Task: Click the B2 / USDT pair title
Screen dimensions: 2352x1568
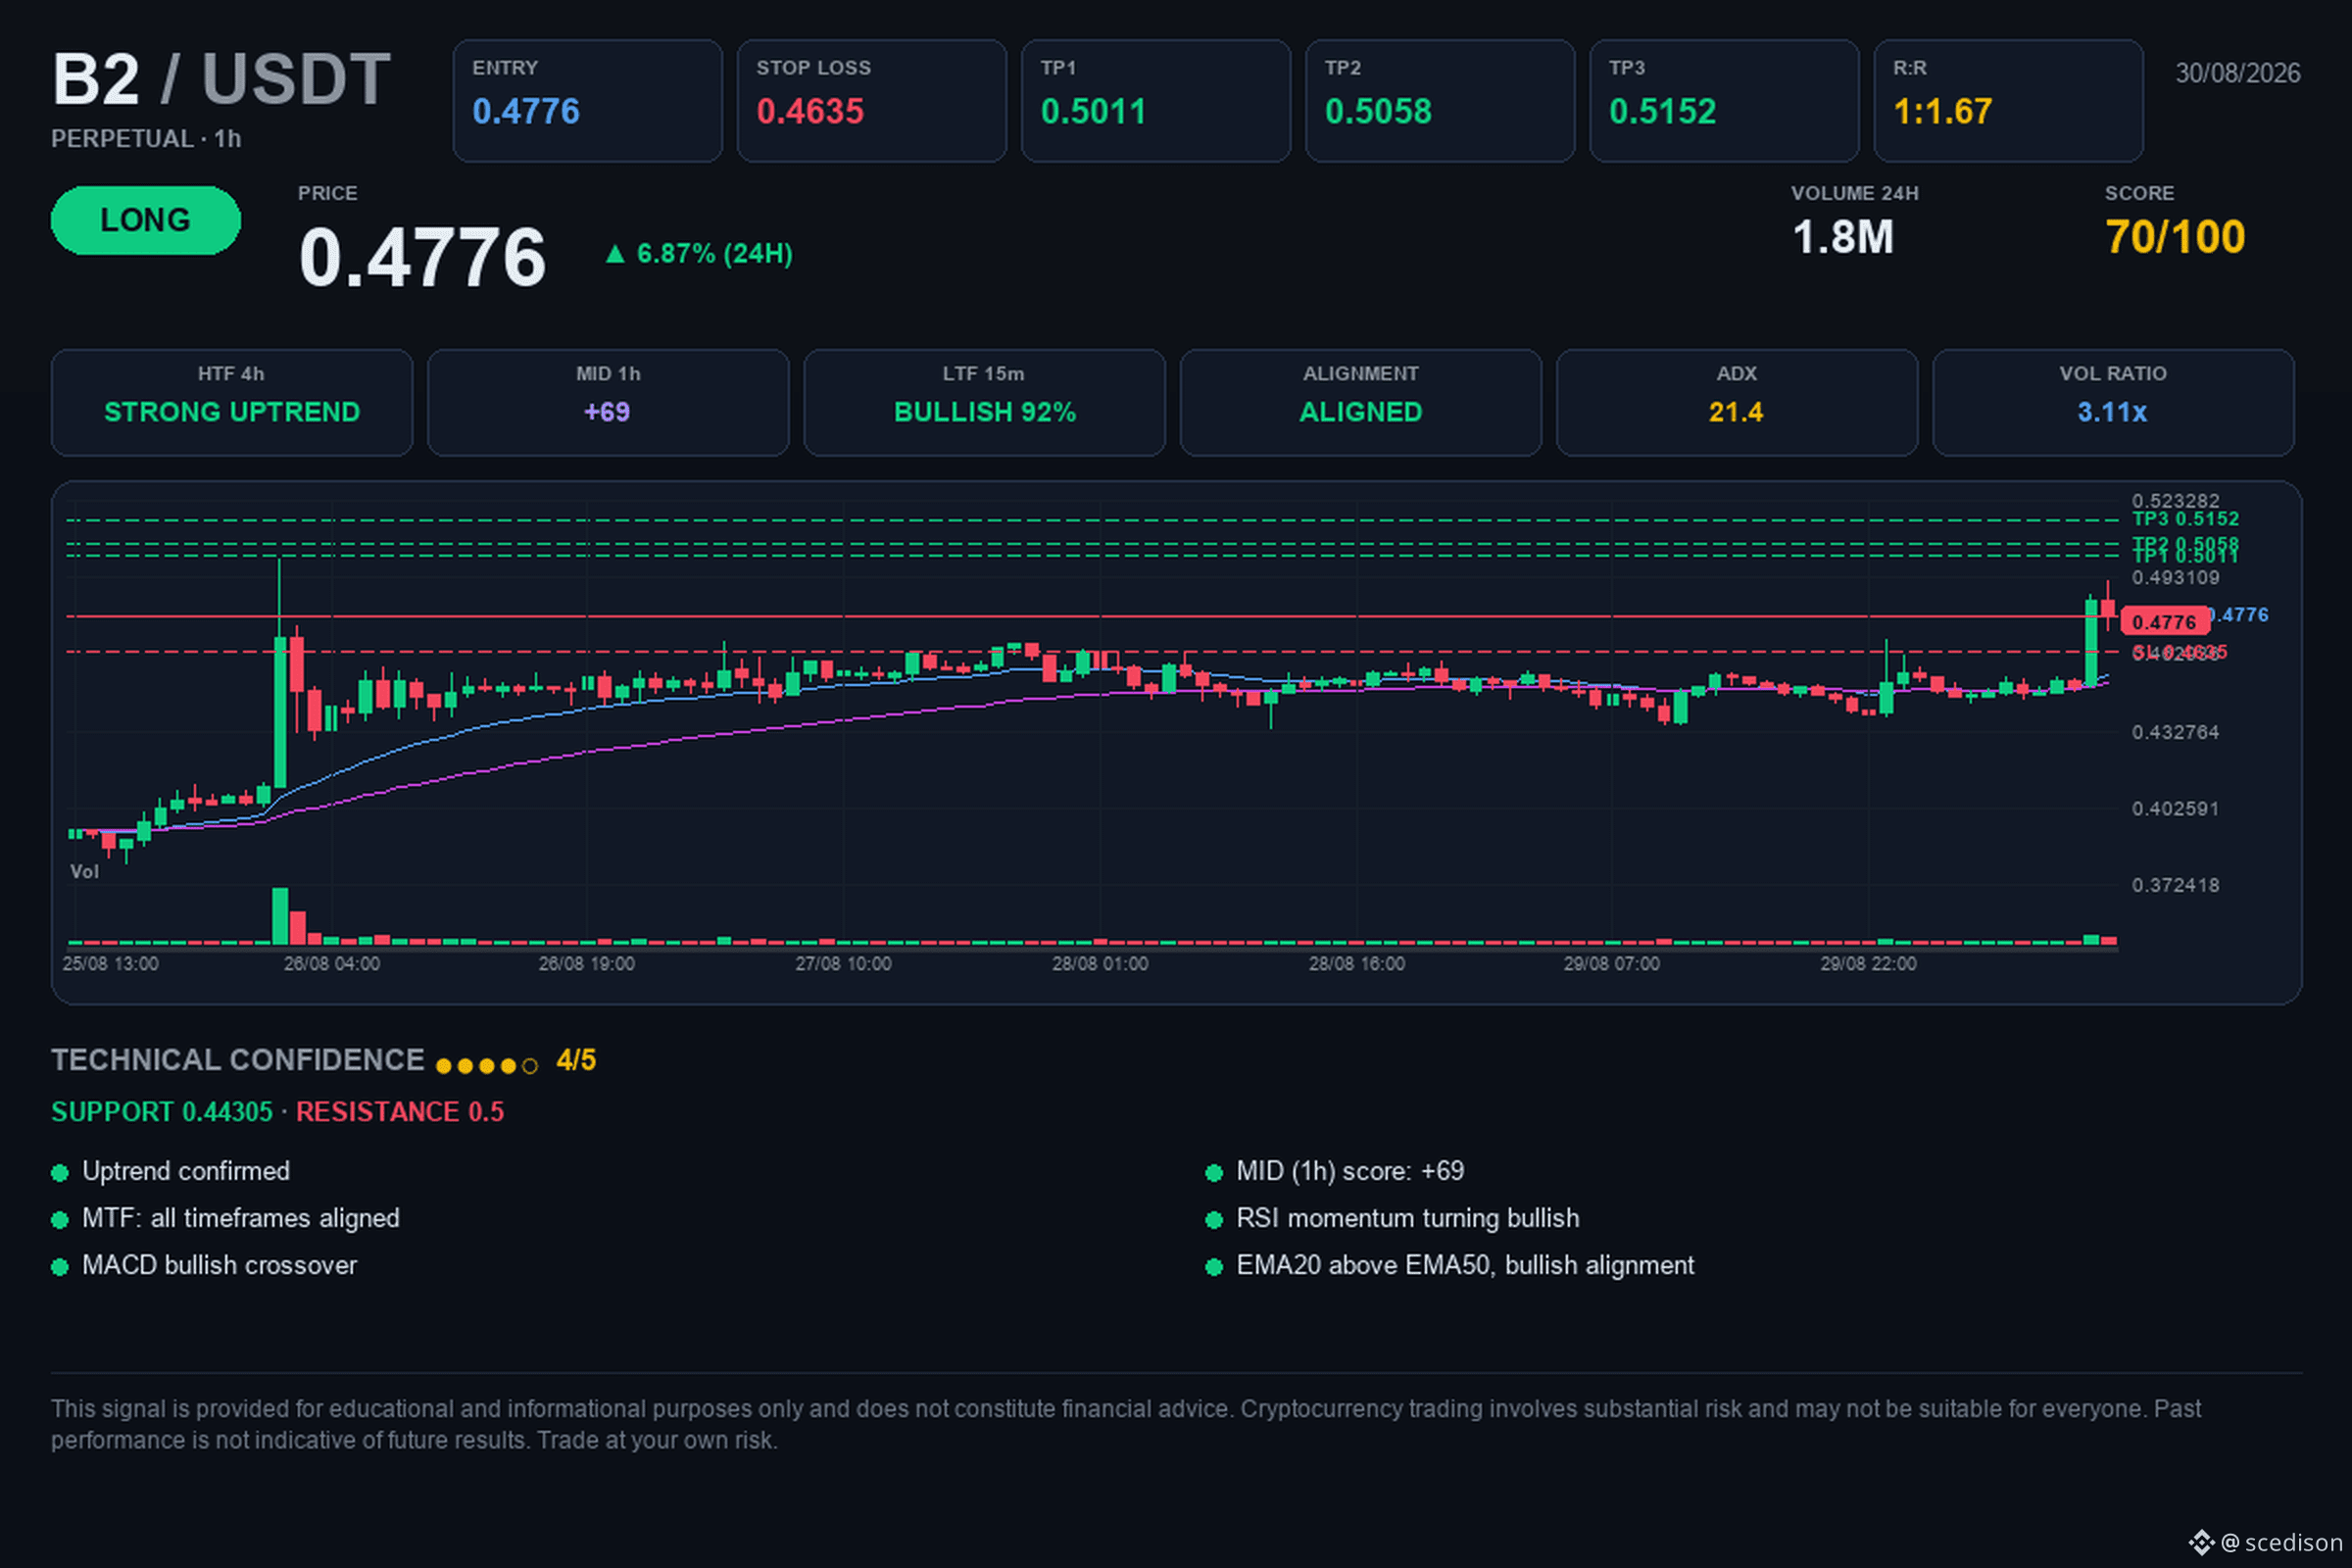Action: click(x=221, y=78)
